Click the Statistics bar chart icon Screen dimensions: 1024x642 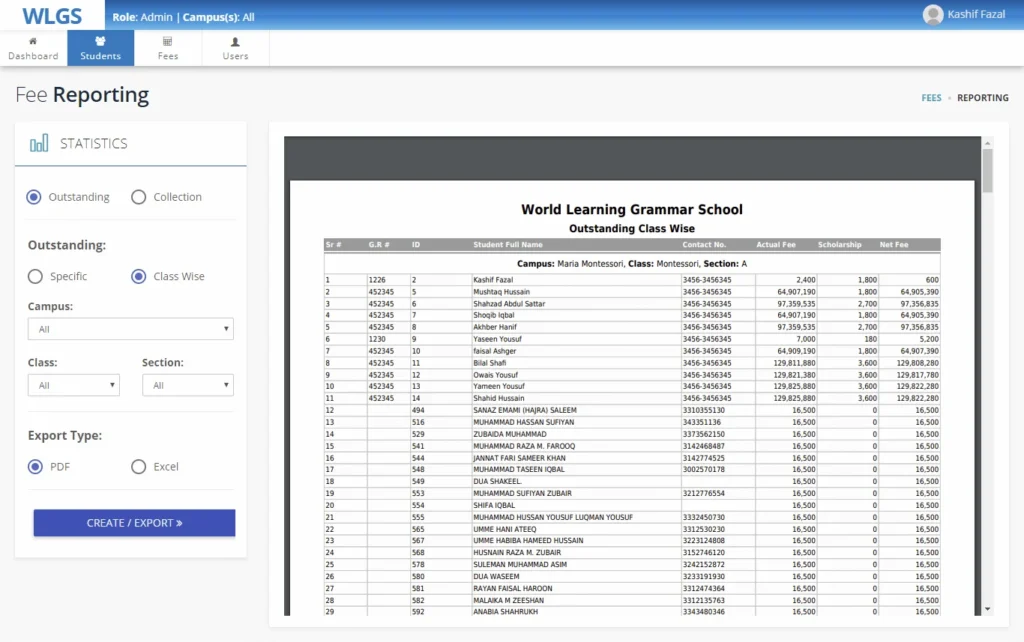[x=39, y=144]
